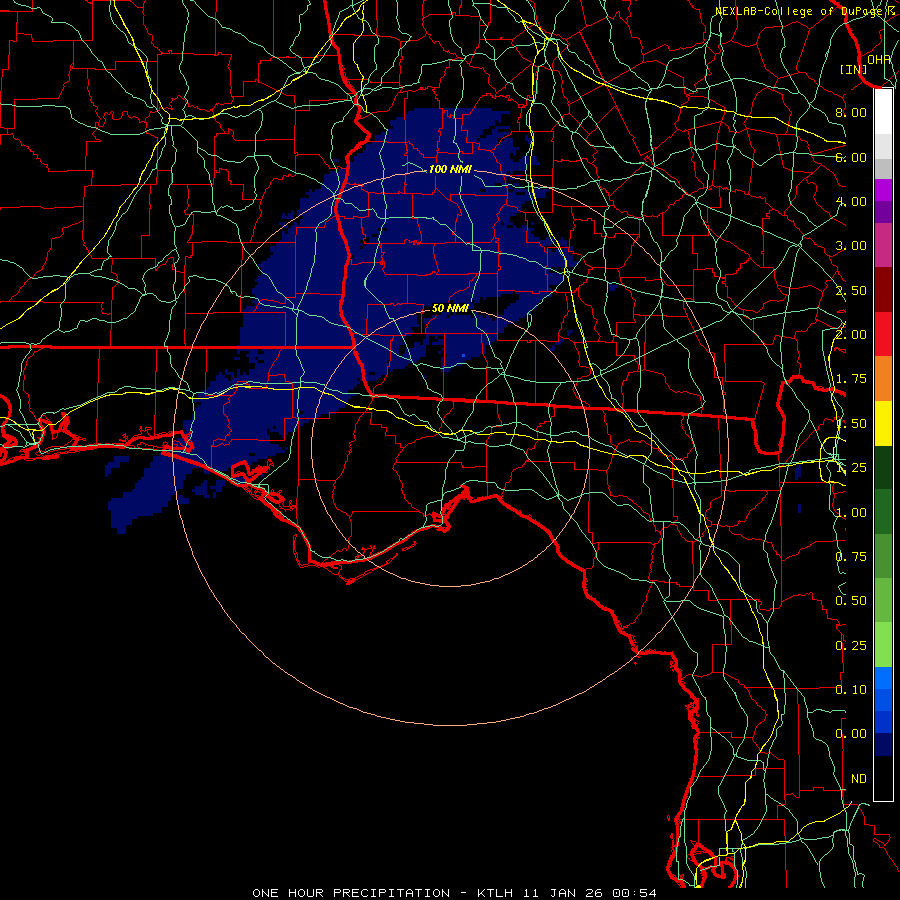Click the [IN] units label

853,69
